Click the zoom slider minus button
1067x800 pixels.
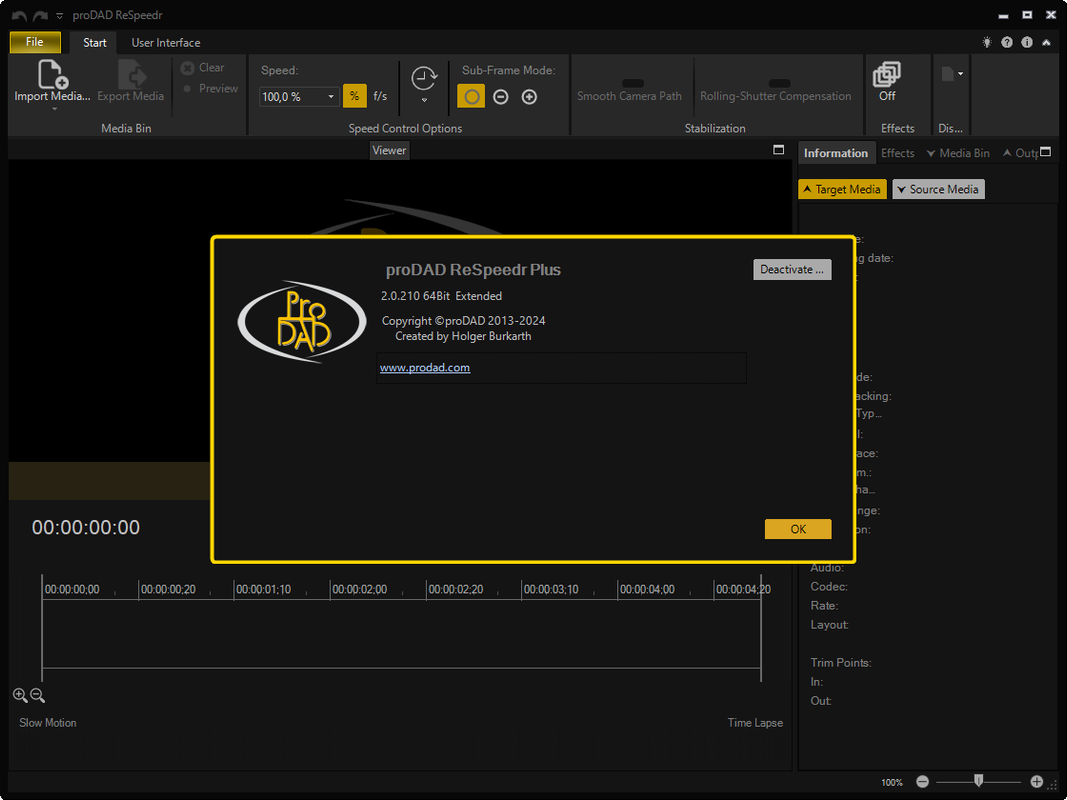pos(922,782)
